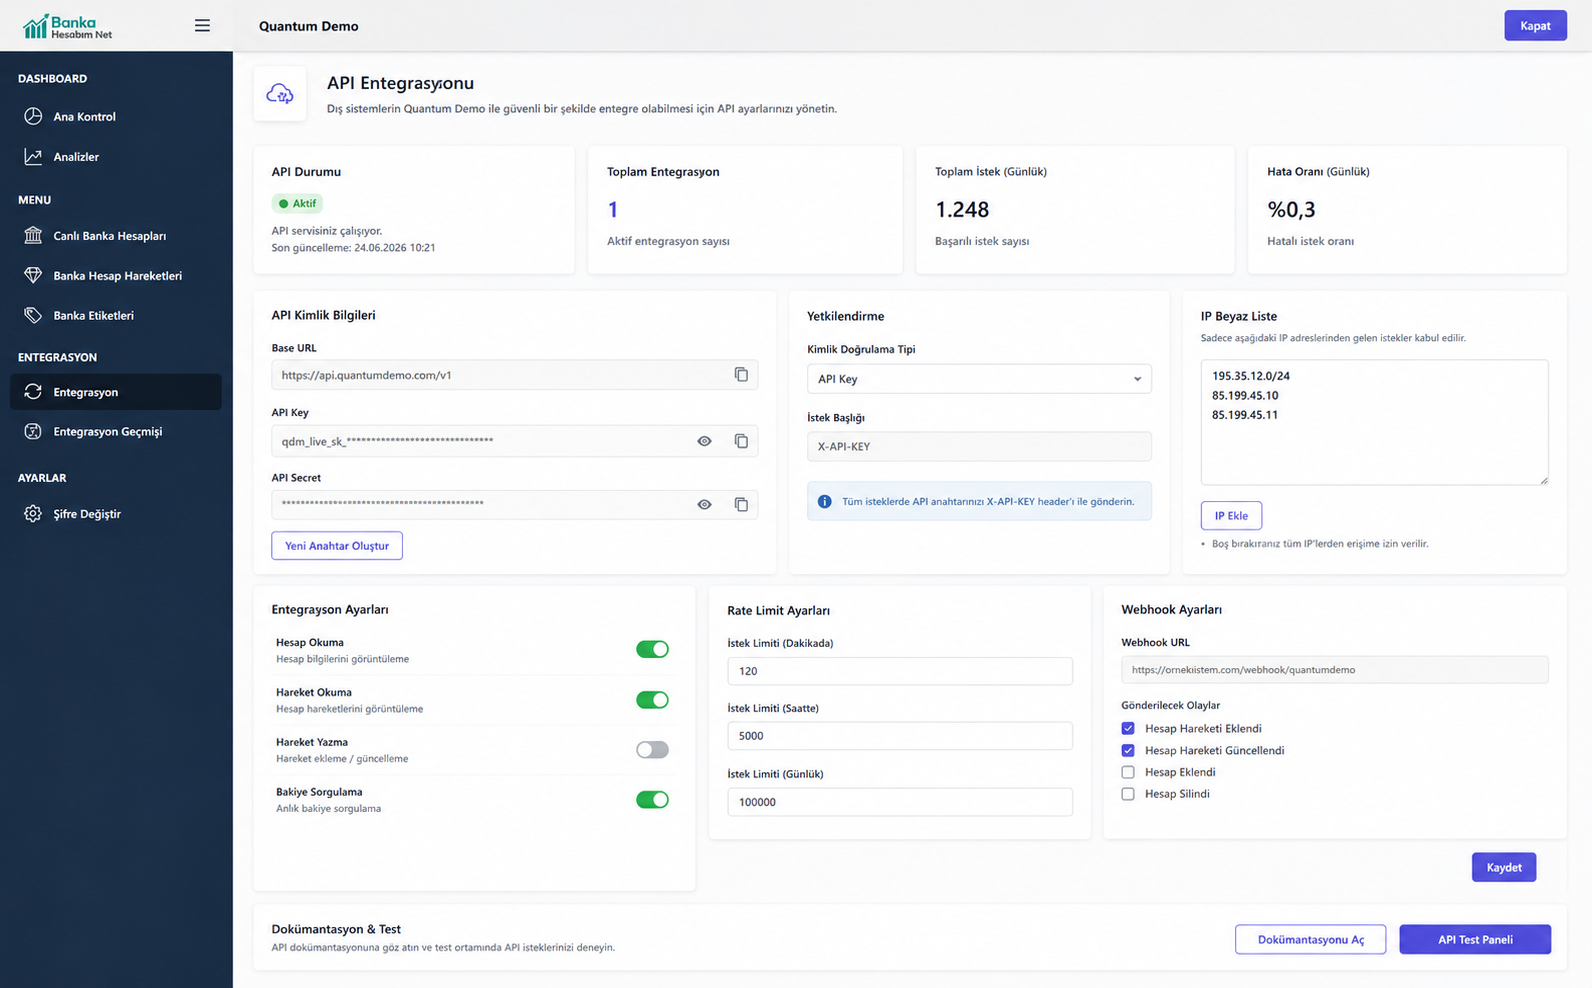Click İstek Limiti (Dakikada) field
The height and width of the screenshot is (988, 1592).
900,671
